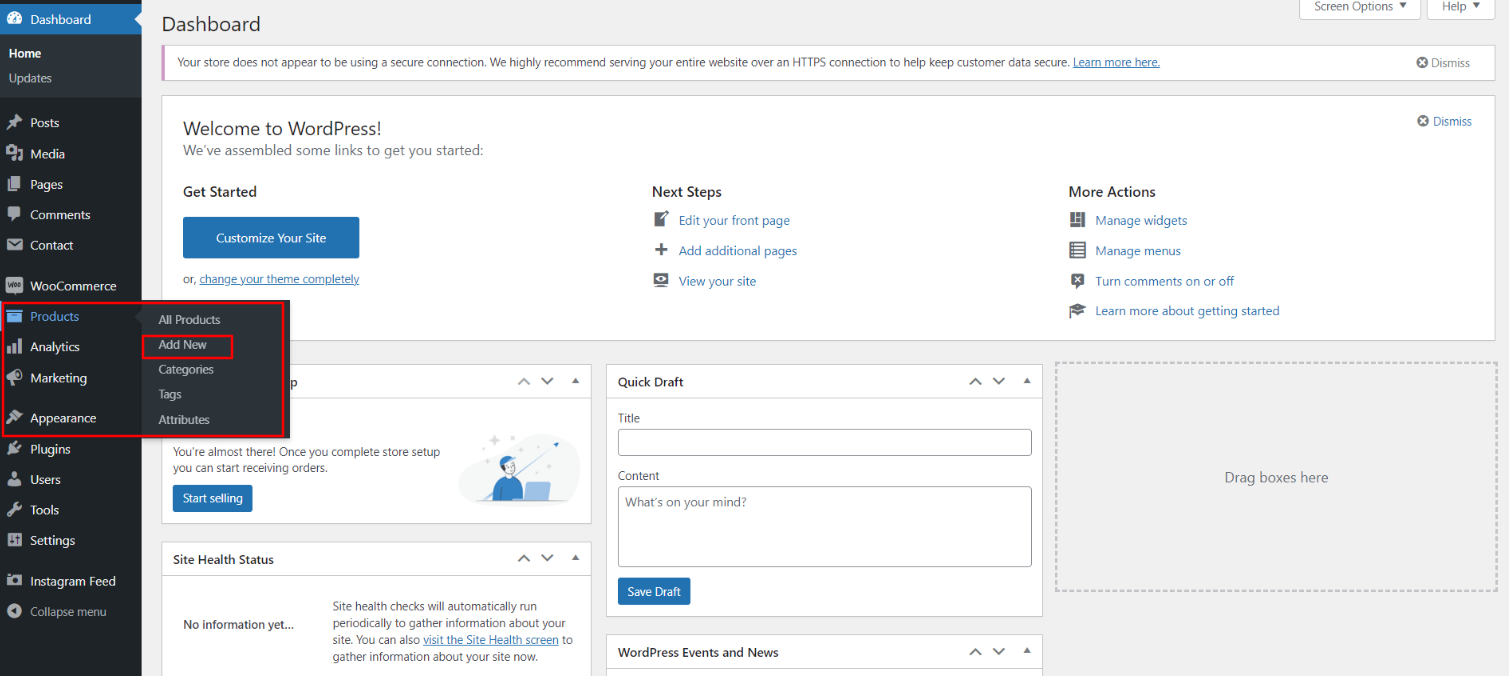Expand the Screen Options dropdown
The width and height of the screenshot is (1509, 676).
coord(1359,7)
